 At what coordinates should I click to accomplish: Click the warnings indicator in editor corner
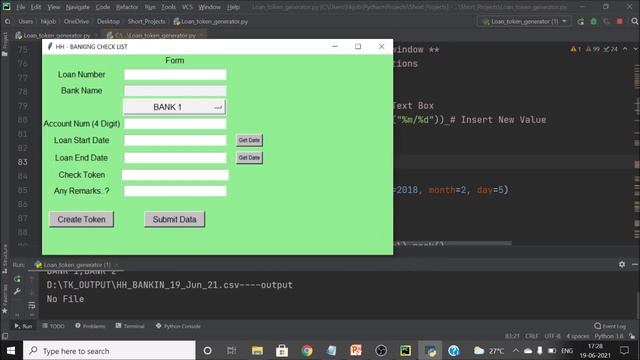pyautogui.click(x=576, y=49)
